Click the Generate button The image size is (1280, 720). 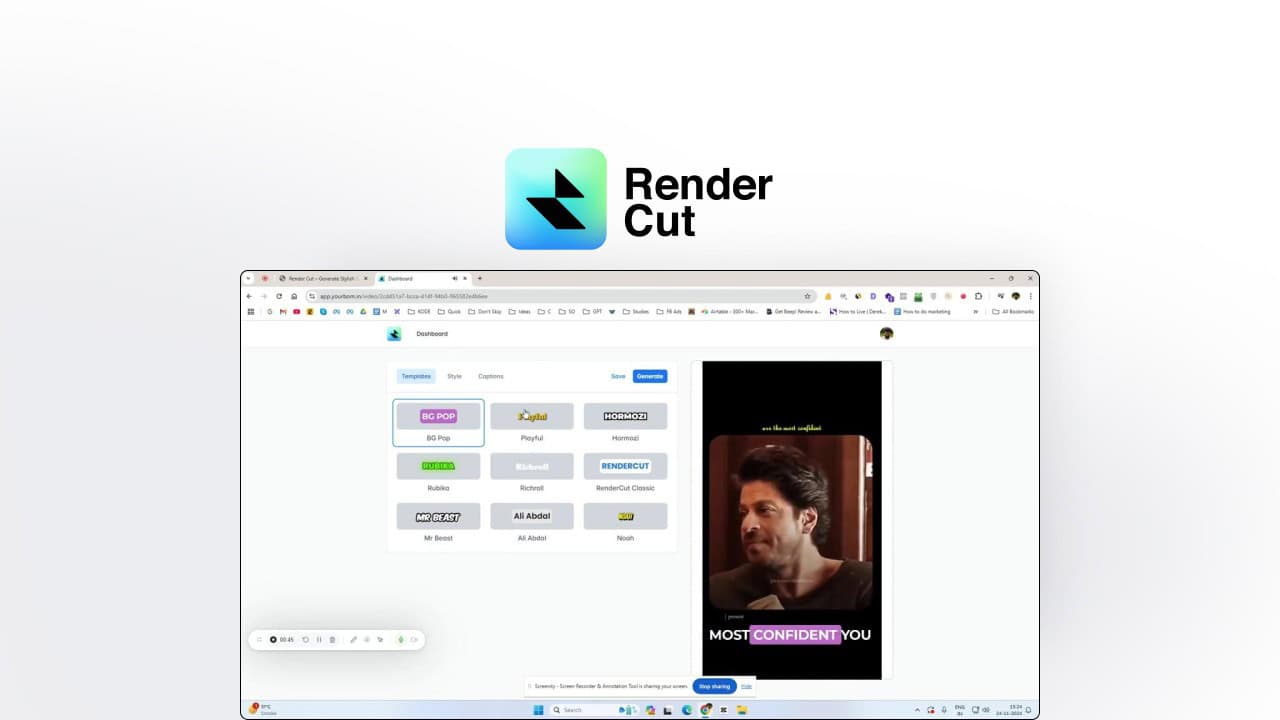650,376
